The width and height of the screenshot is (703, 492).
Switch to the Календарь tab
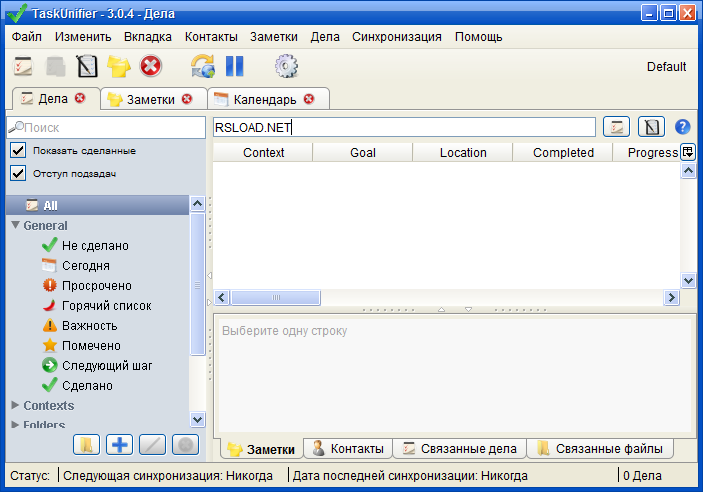pos(268,99)
